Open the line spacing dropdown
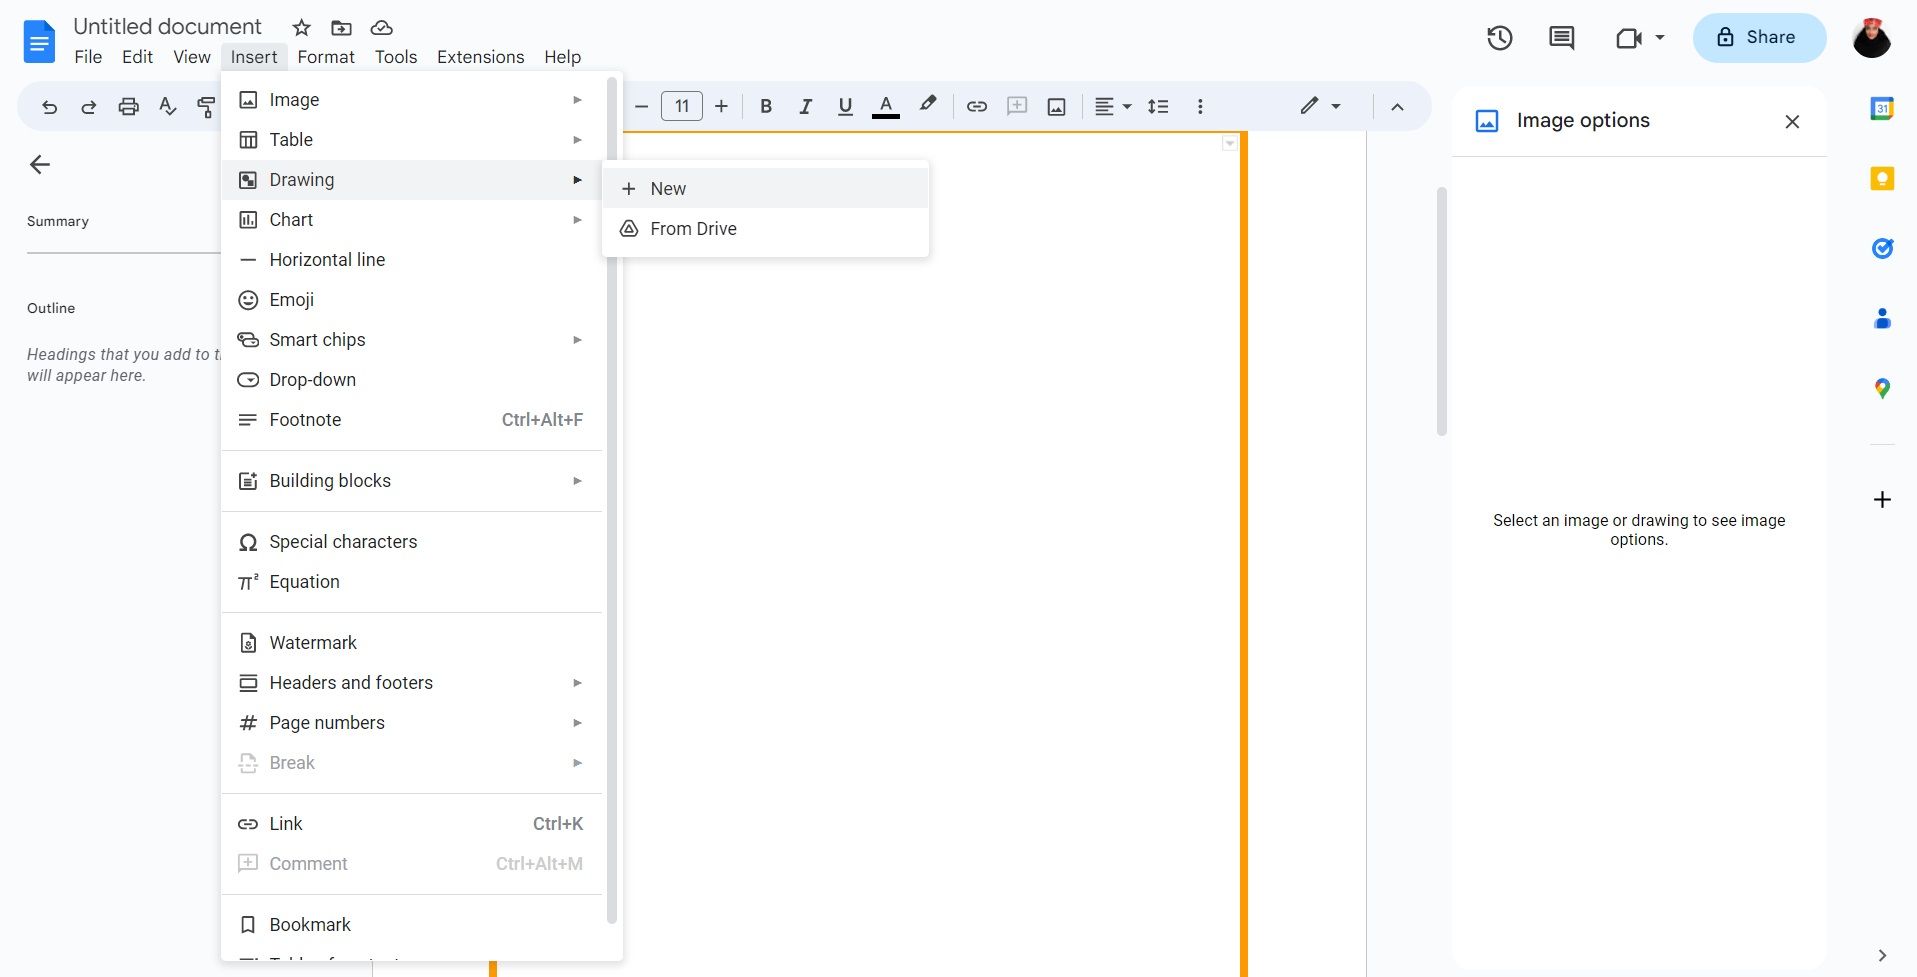The height and width of the screenshot is (977, 1917). pos(1158,106)
